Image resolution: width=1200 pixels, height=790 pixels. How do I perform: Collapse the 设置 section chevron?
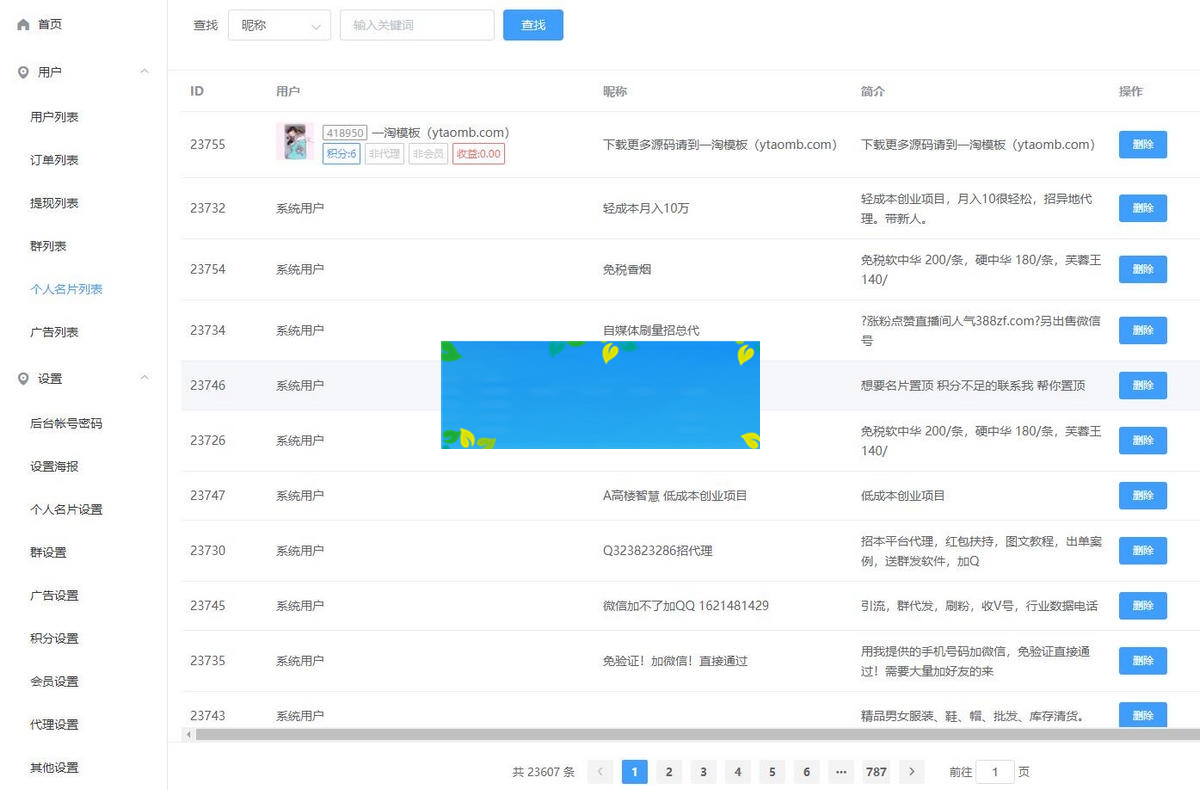(144, 379)
